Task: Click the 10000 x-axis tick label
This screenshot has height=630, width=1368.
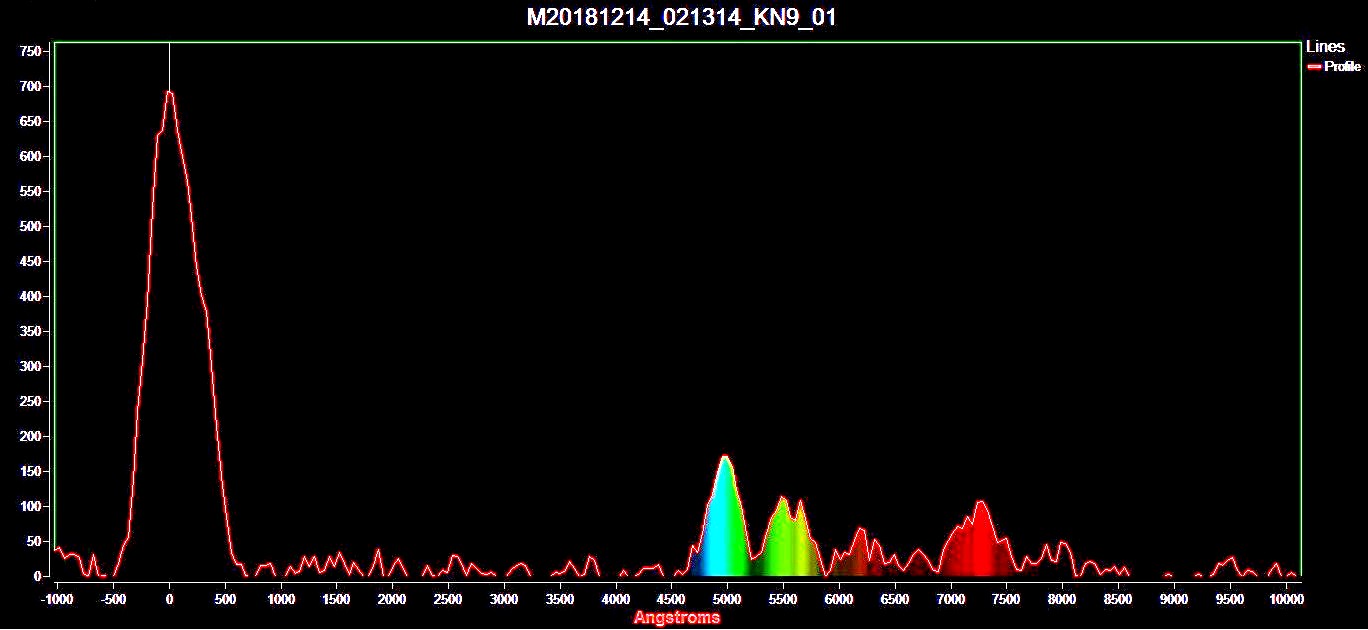Action: point(1285,599)
